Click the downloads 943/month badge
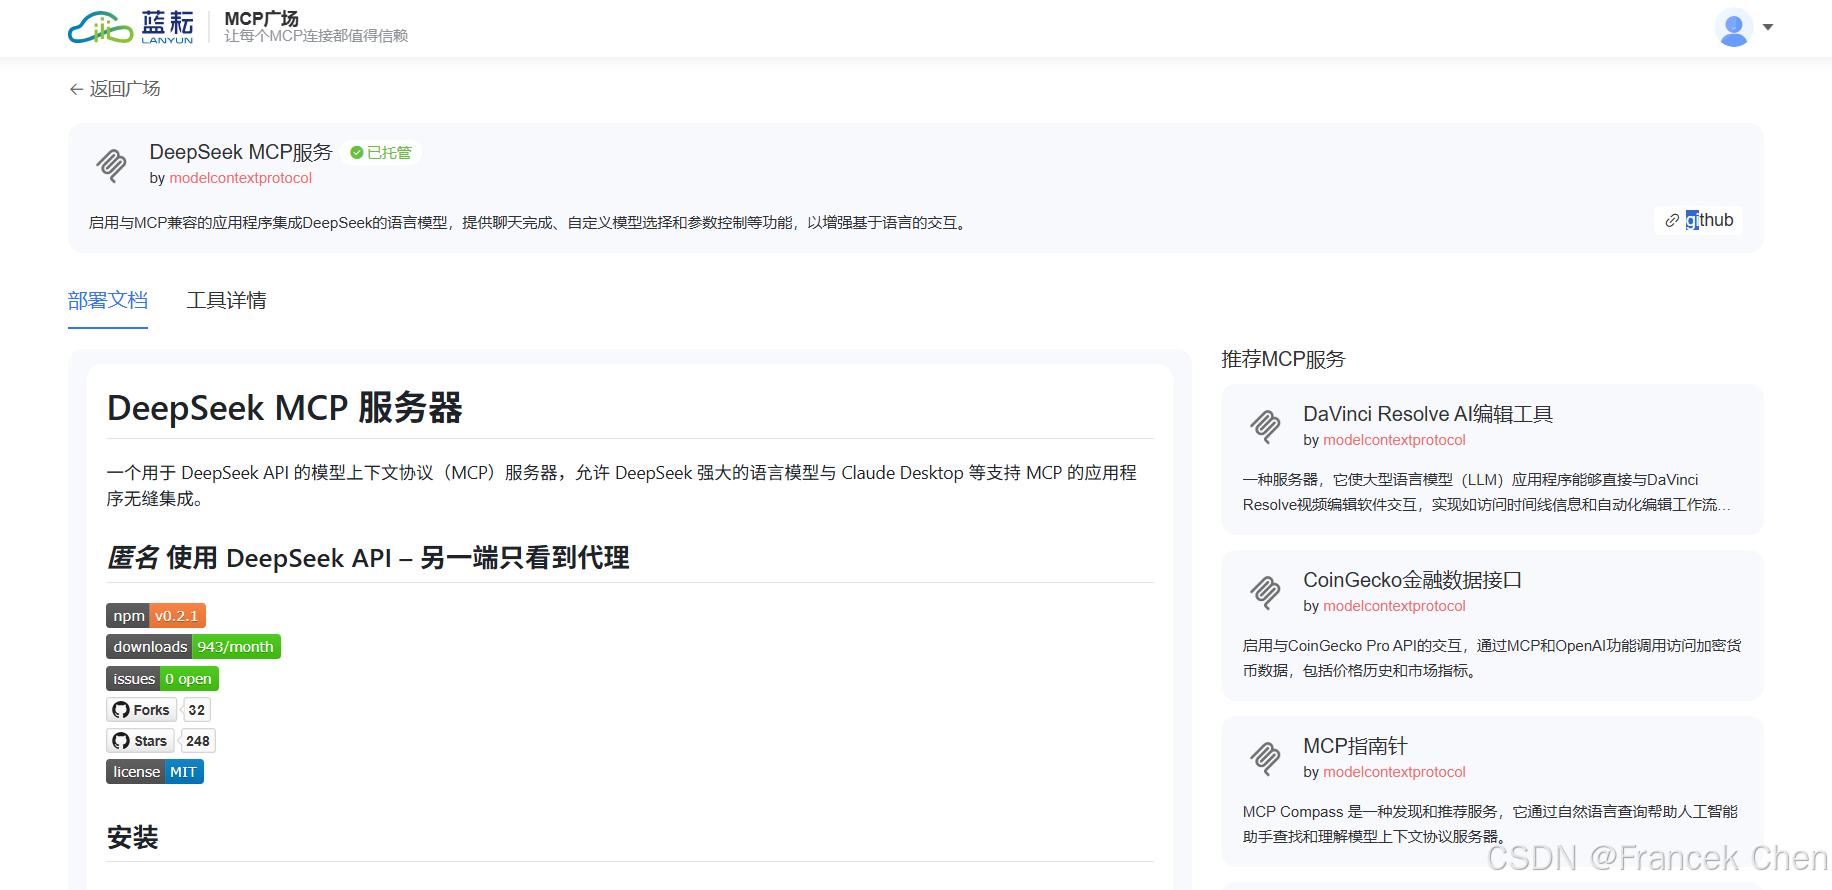The image size is (1832, 890). (x=193, y=647)
